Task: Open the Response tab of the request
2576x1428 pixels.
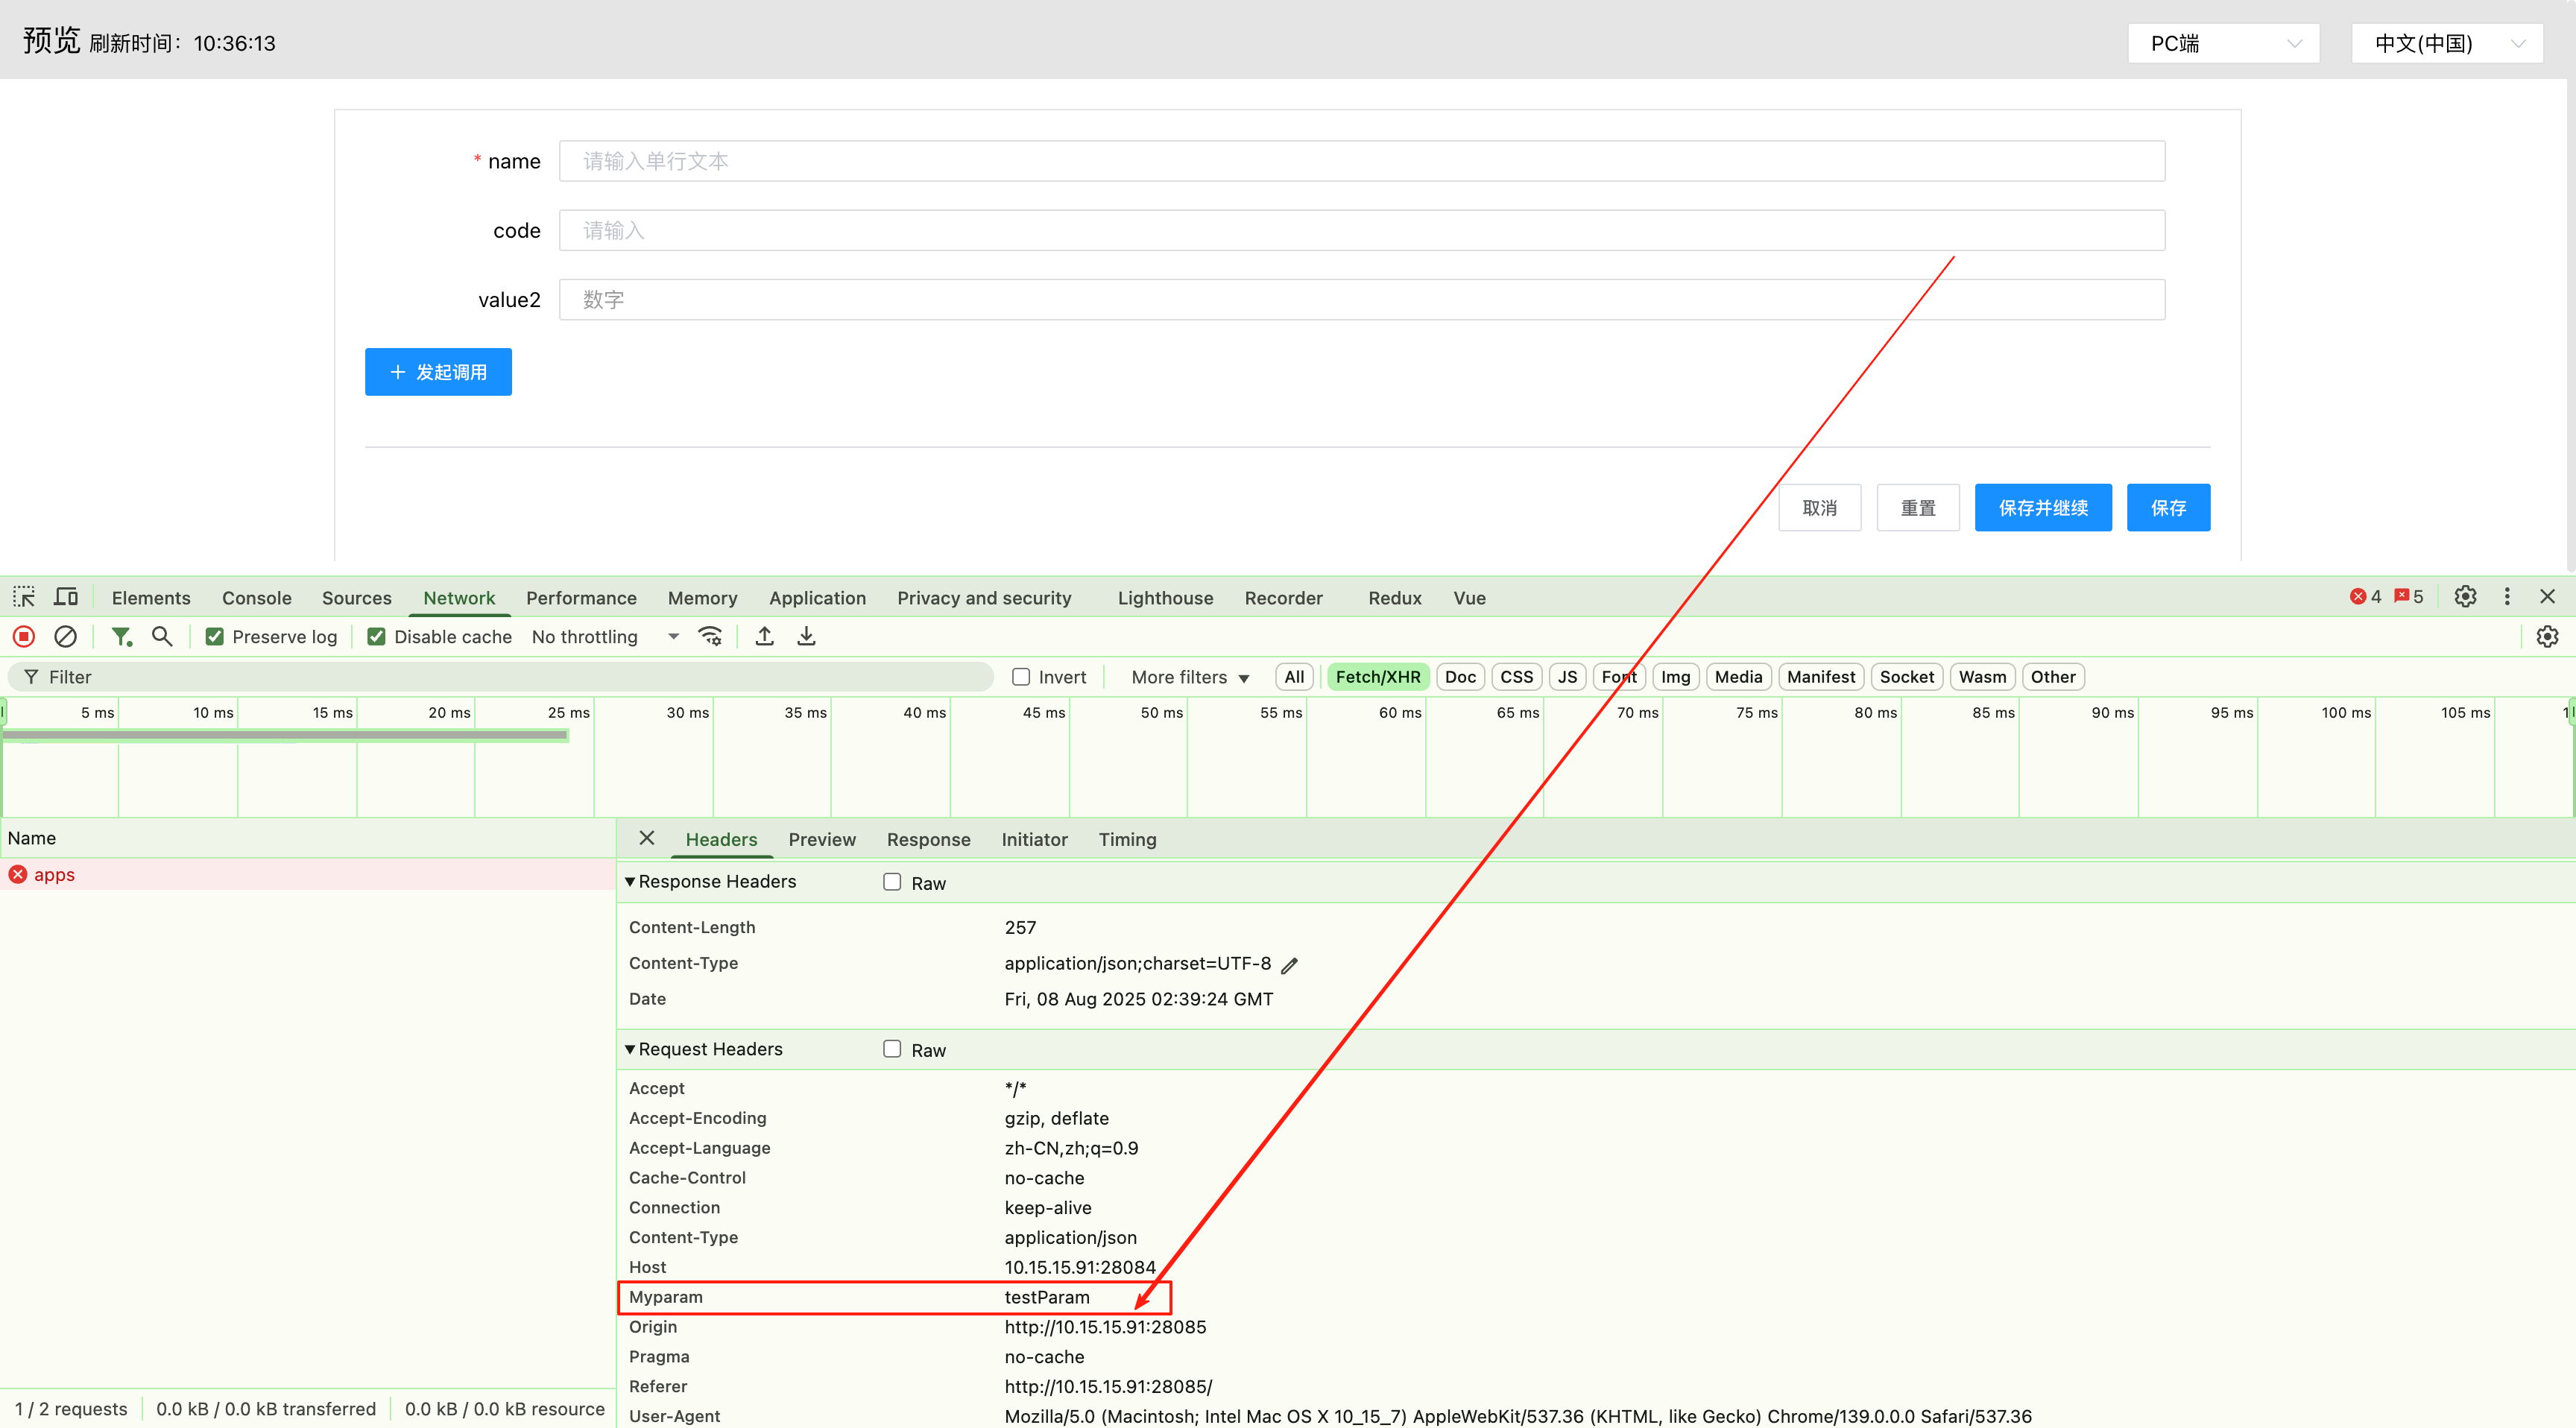Action: pos(928,840)
